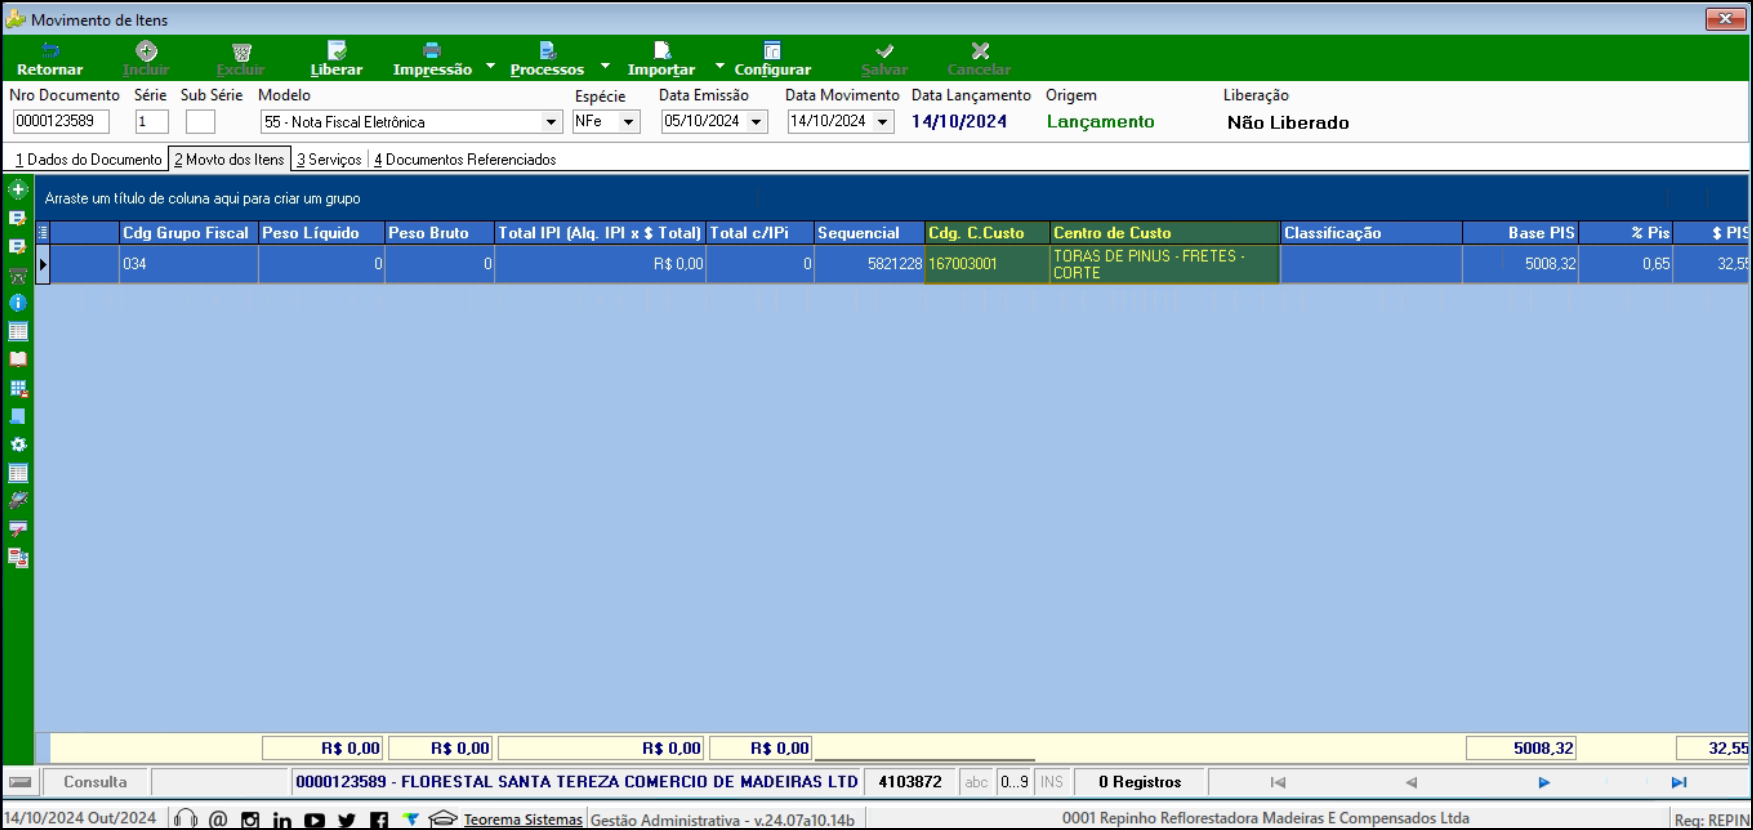Go to first record navigation button
The width and height of the screenshot is (1753, 830).
pyautogui.click(x=1278, y=782)
